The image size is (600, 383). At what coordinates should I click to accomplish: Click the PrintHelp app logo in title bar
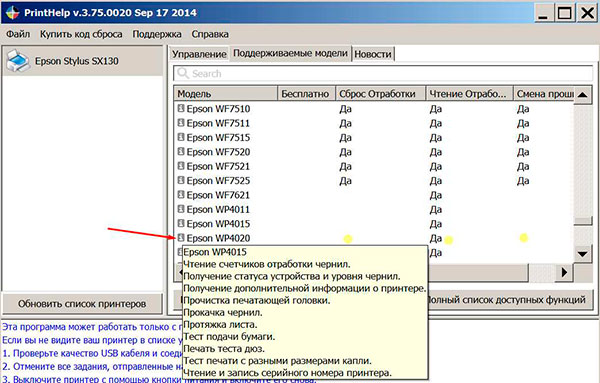(12, 13)
